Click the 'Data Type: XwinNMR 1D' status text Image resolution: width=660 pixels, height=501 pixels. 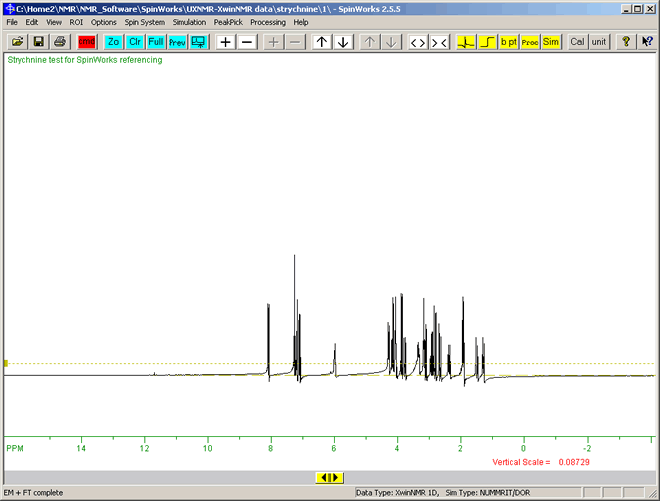pyautogui.click(x=397, y=493)
